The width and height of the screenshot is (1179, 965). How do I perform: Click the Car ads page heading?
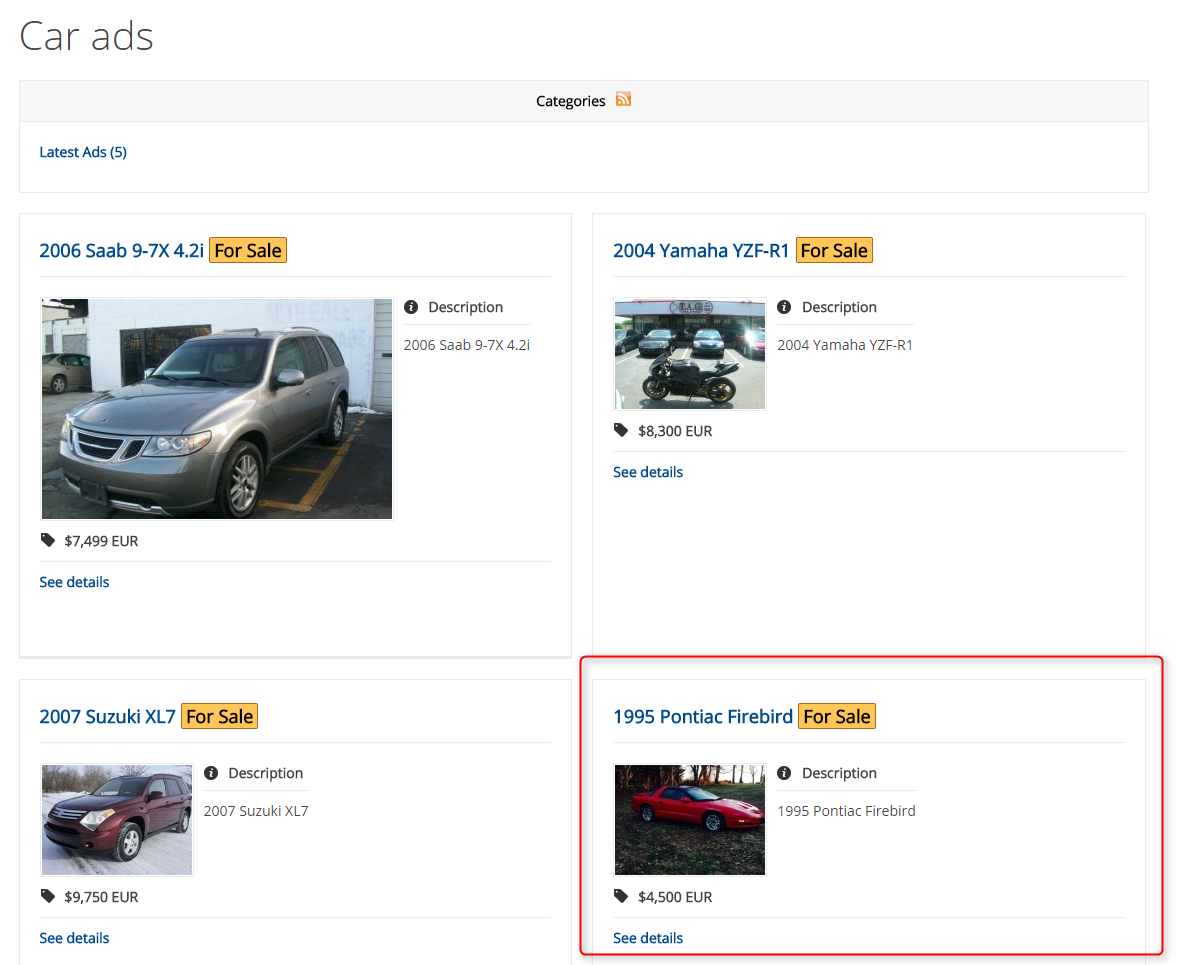click(86, 35)
